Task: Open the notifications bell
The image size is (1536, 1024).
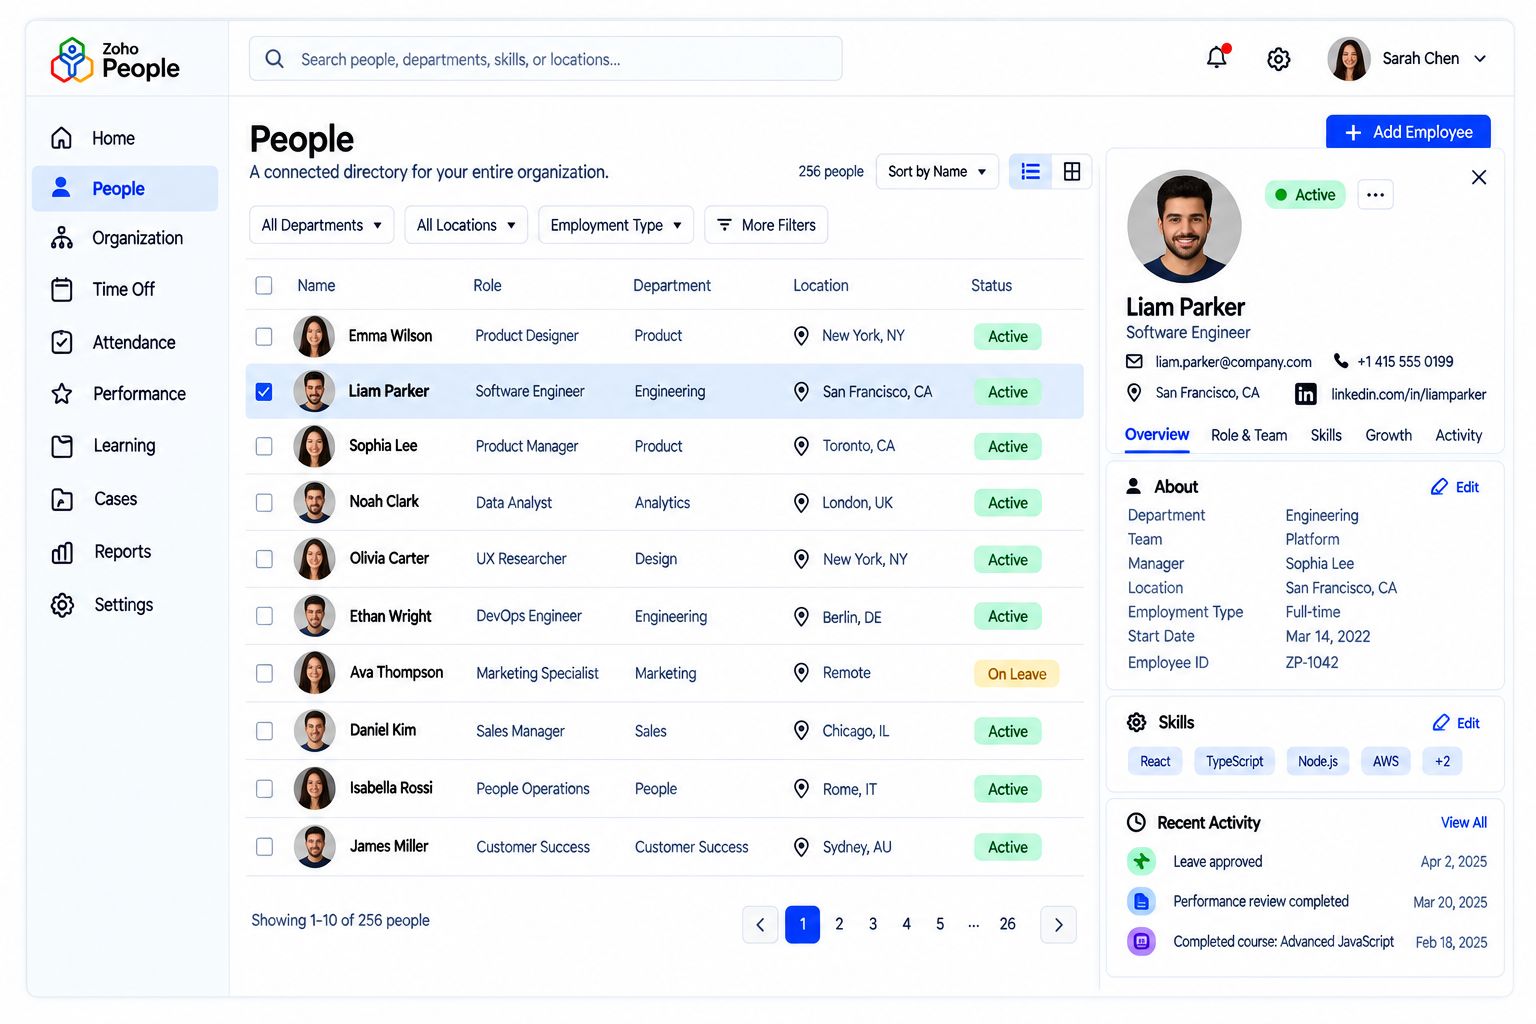Action: (1217, 58)
